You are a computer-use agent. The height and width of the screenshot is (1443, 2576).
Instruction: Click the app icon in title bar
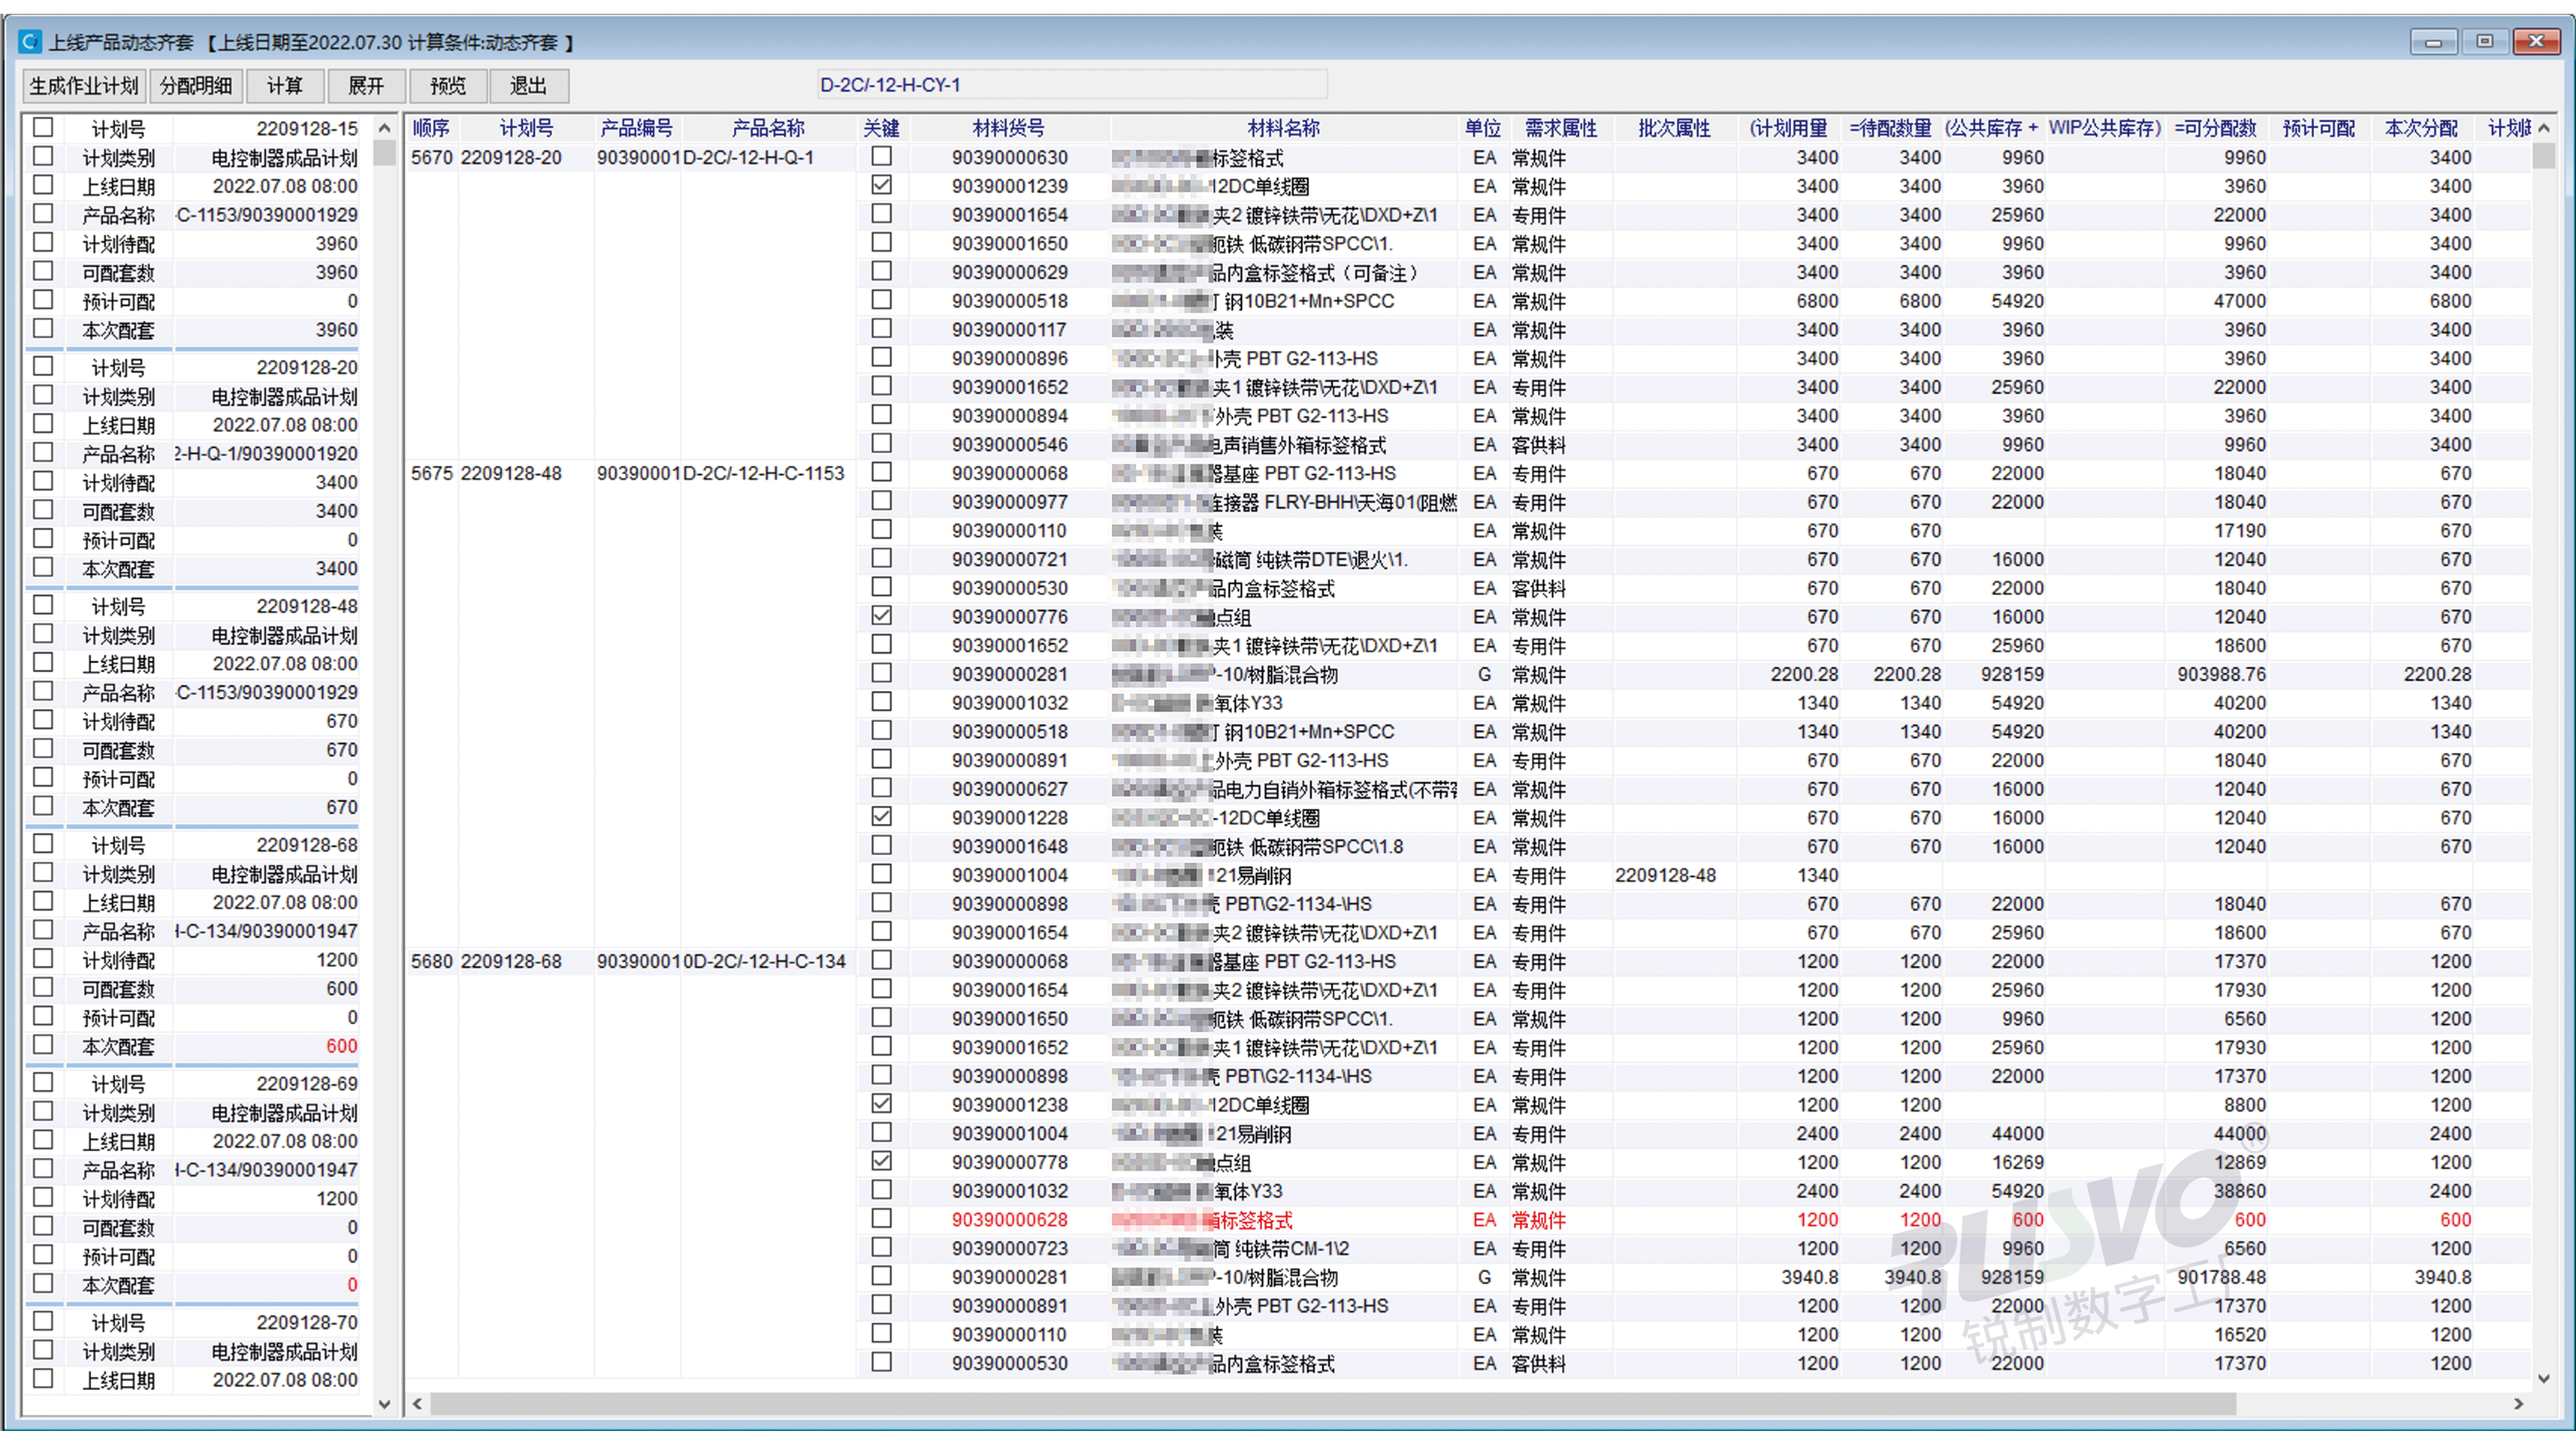[30, 41]
